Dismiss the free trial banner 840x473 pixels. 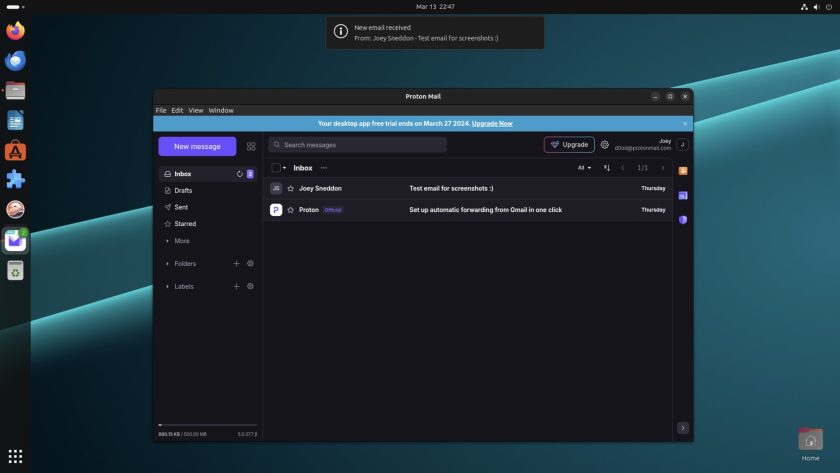pyautogui.click(x=685, y=124)
